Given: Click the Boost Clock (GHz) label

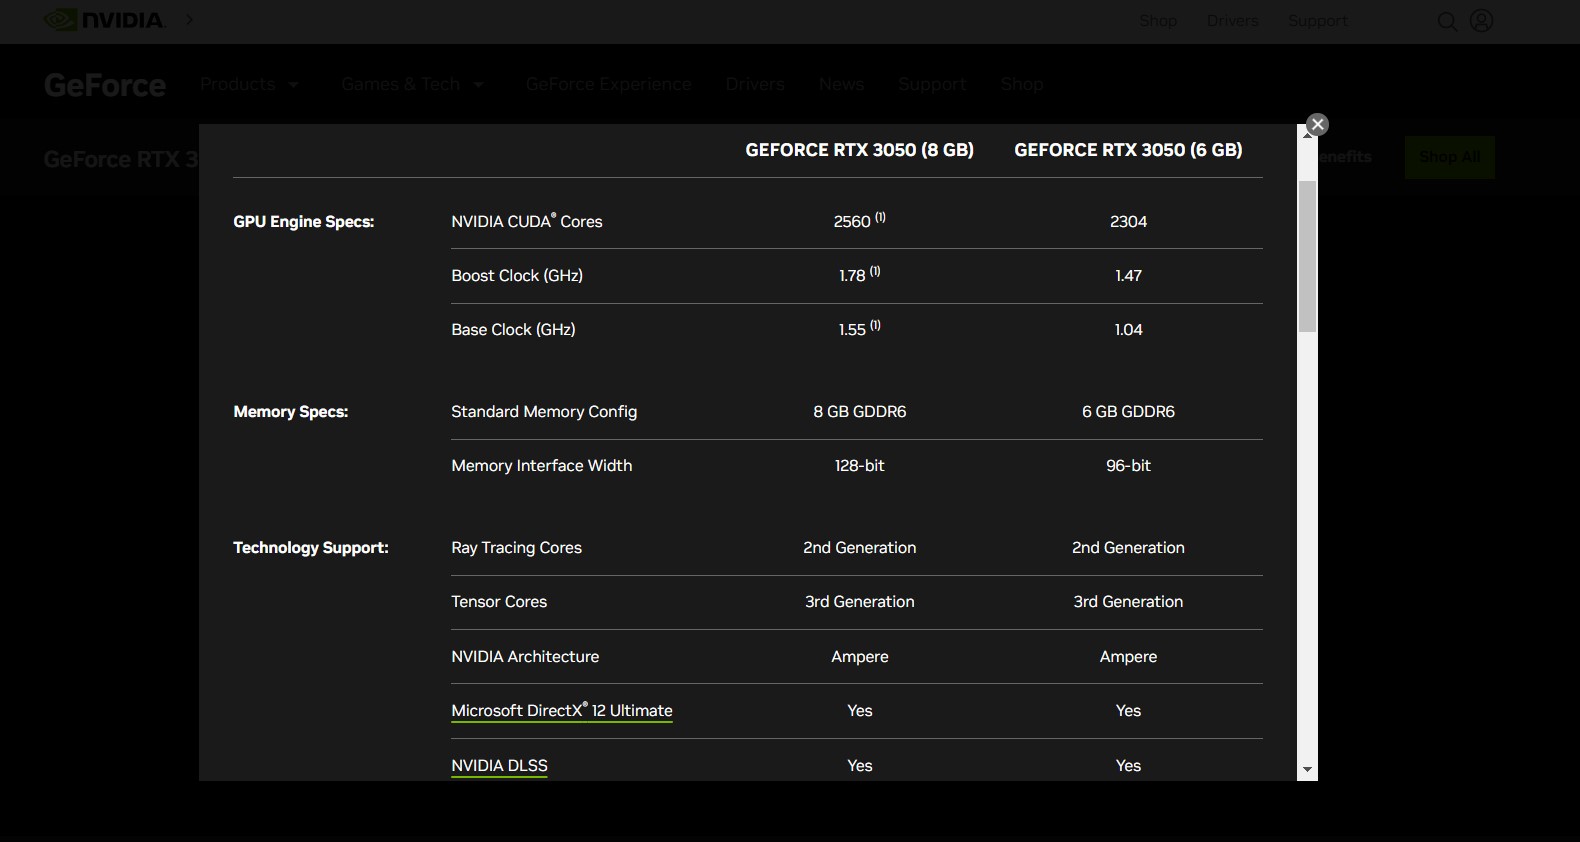Looking at the screenshot, I should [x=517, y=276].
